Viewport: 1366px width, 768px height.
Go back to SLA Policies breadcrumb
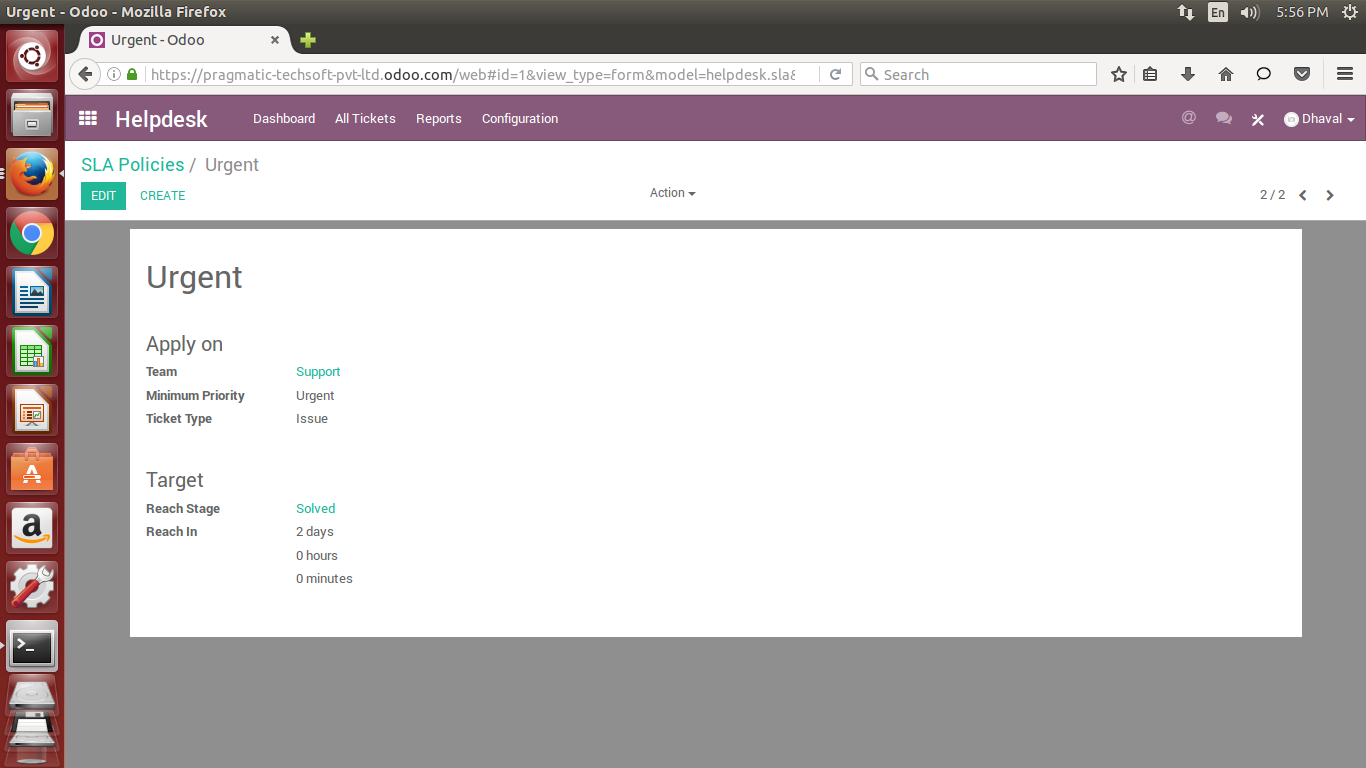click(x=133, y=165)
